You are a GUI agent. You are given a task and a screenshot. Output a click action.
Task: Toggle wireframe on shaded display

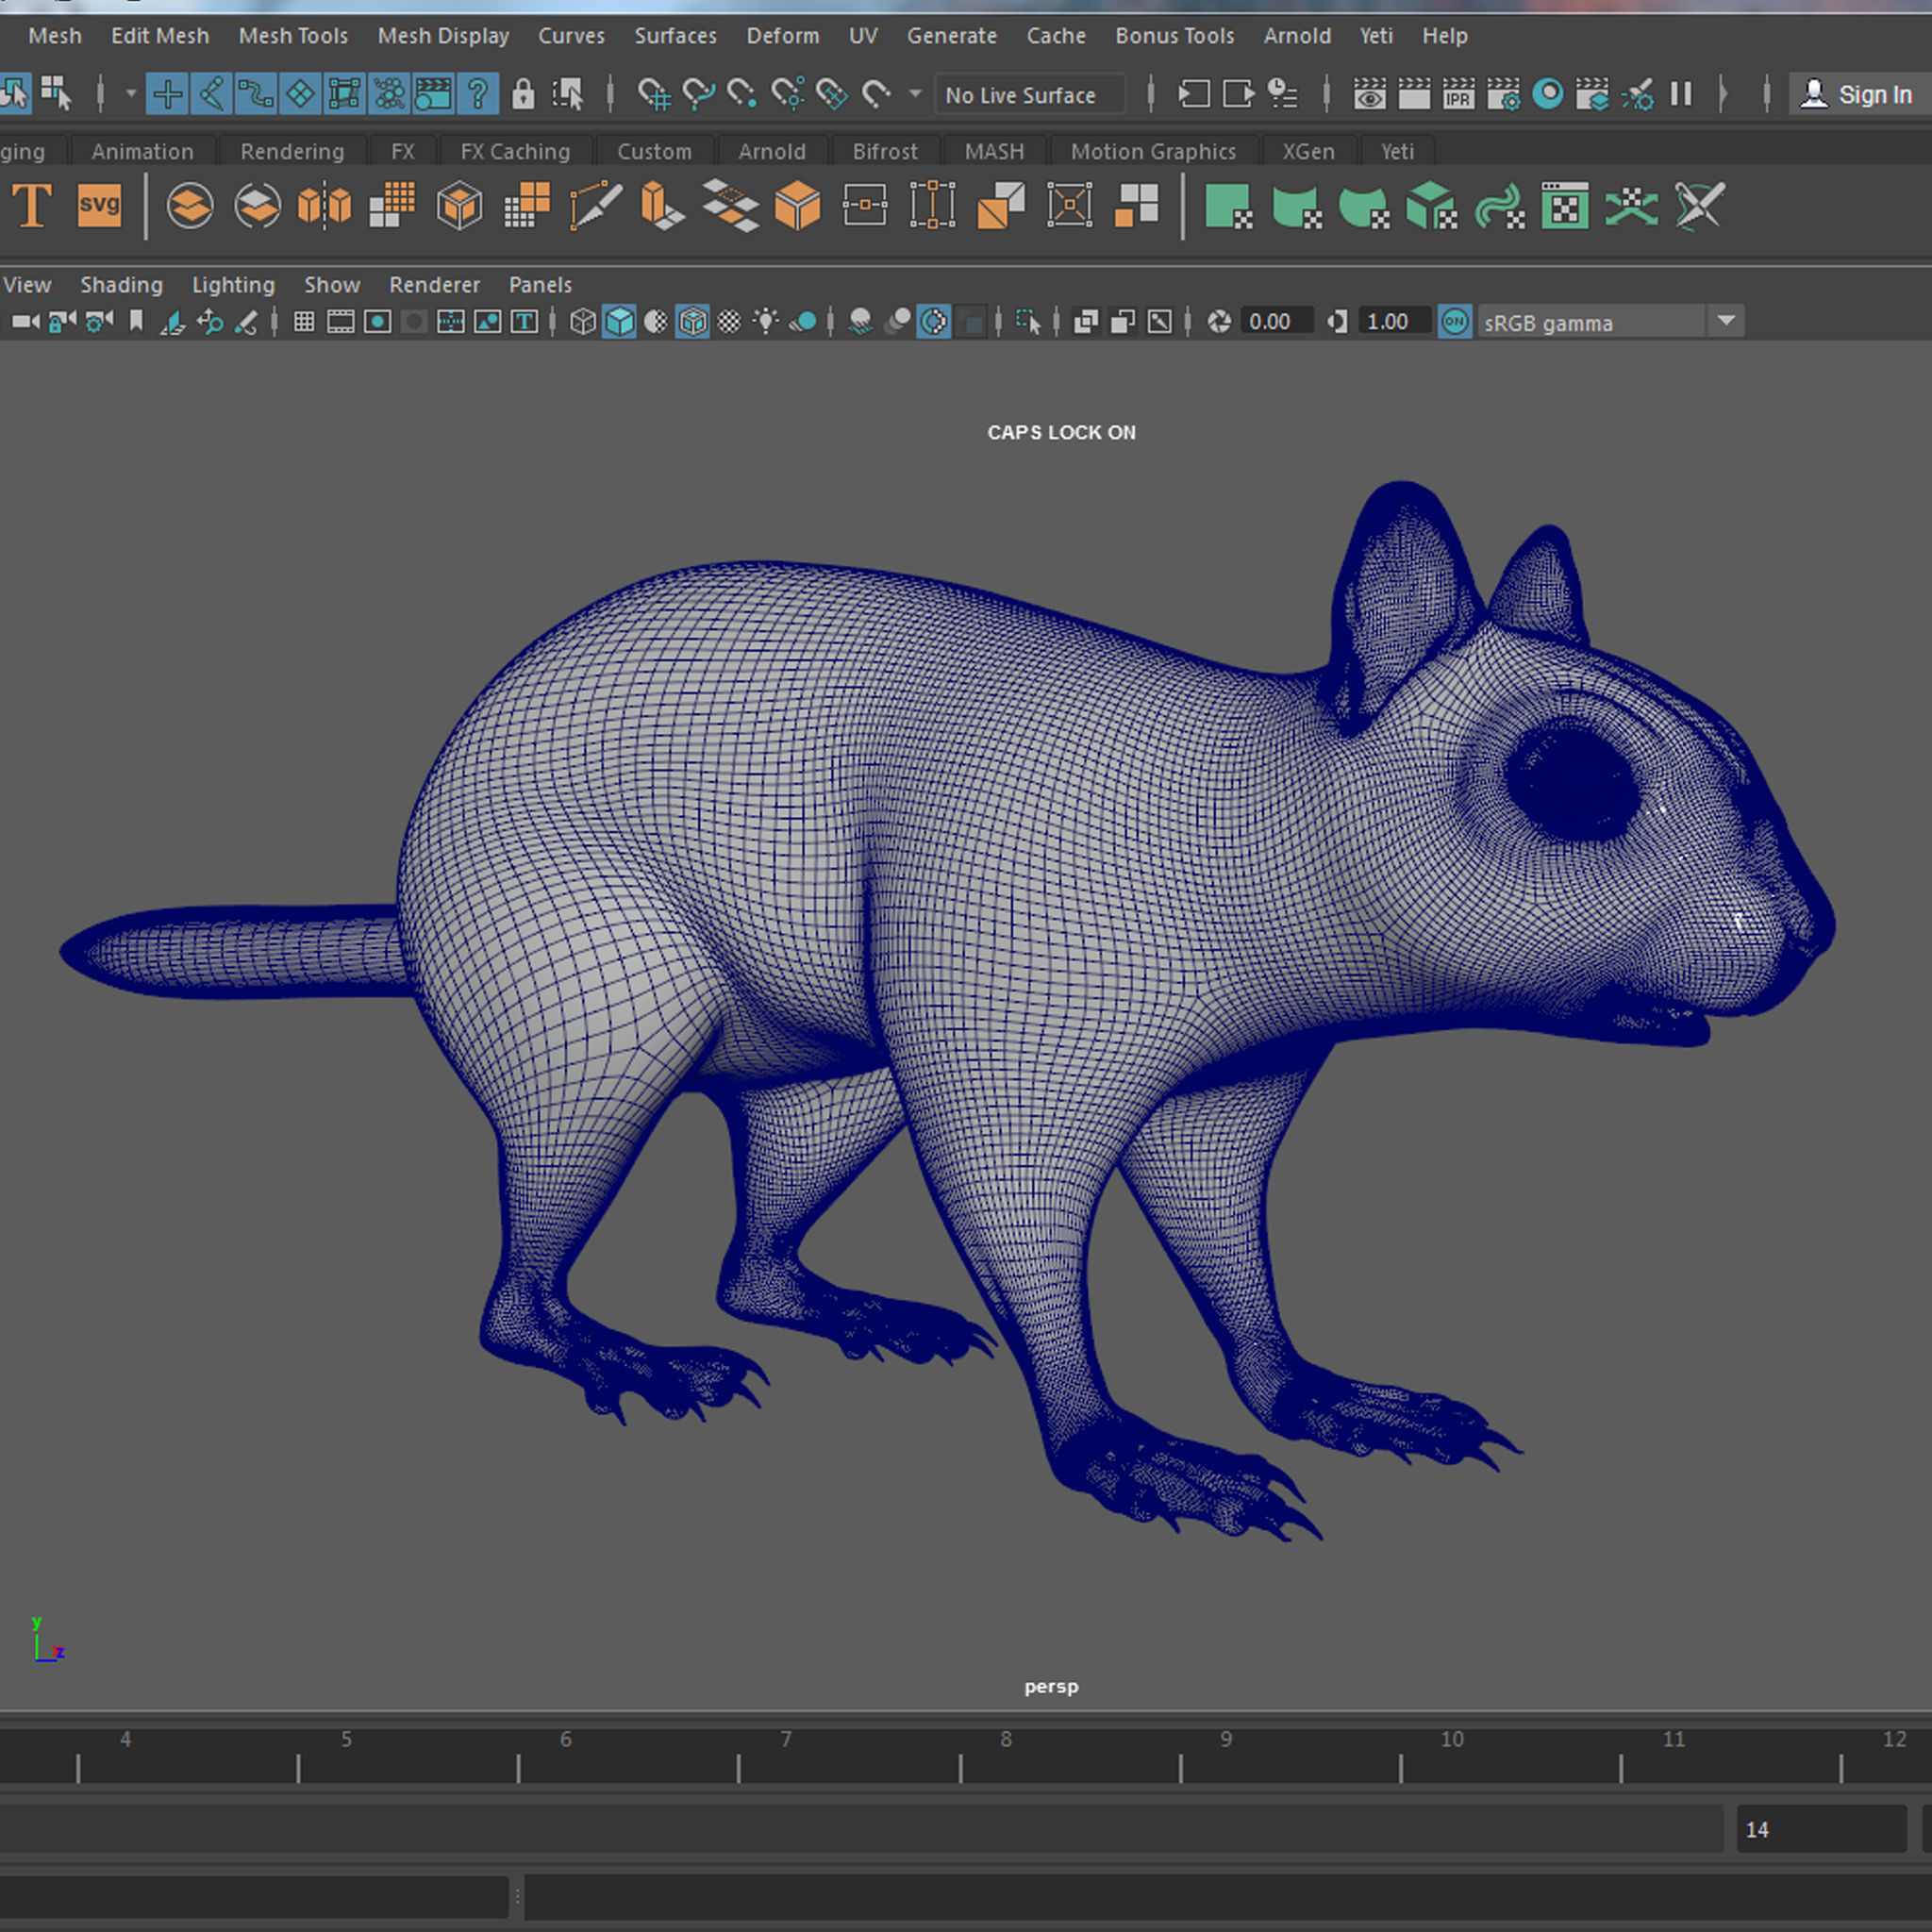tap(692, 322)
